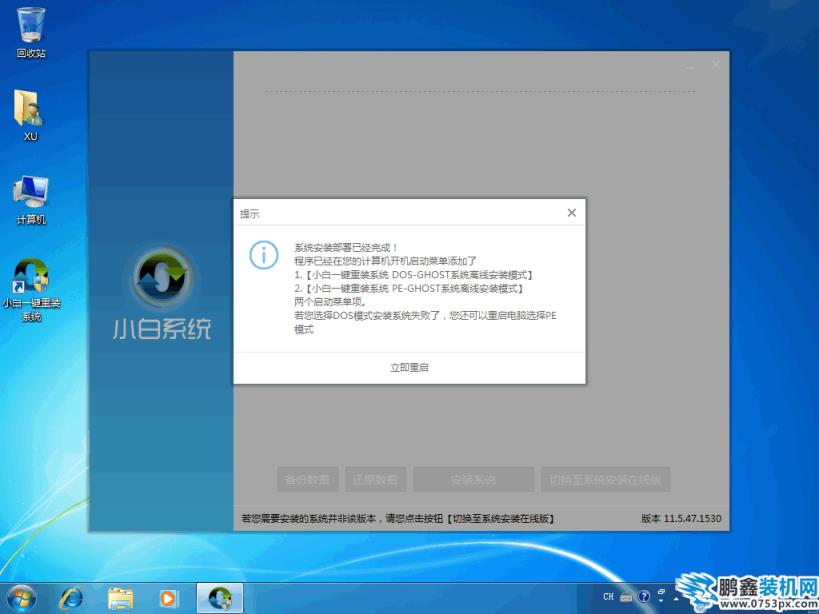
Task: Click the 程序已经在您的计算机开机启动菜单添加了 line
Action: tap(386, 261)
